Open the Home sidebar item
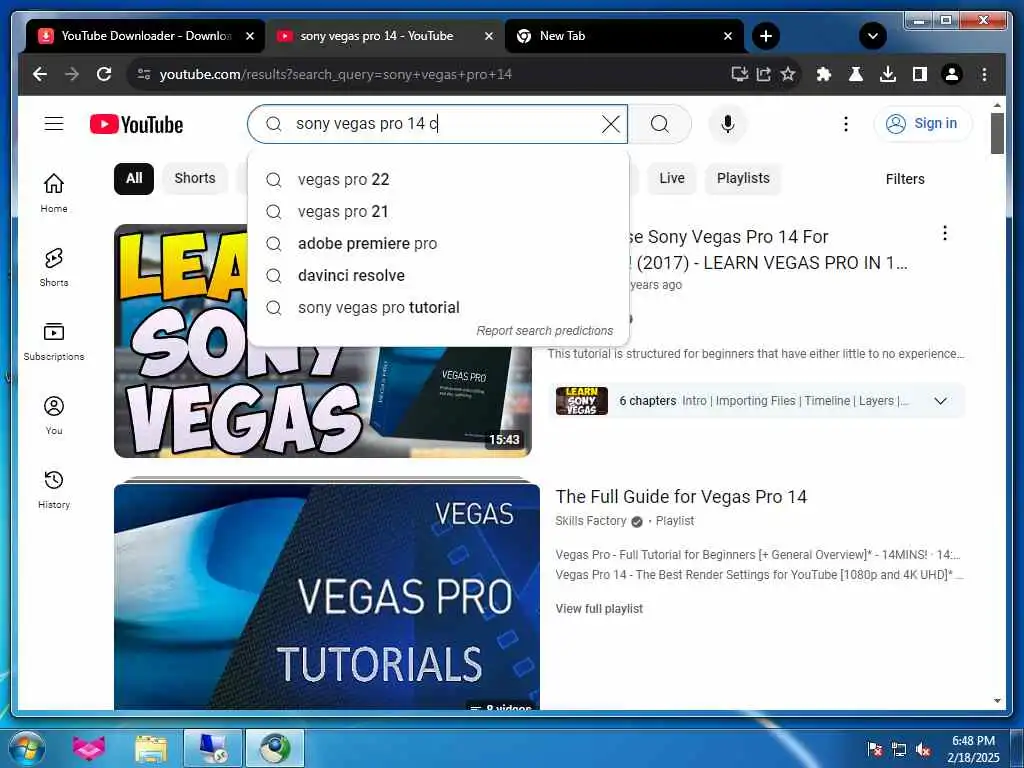This screenshot has height=768, width=1024. point(54,193)
